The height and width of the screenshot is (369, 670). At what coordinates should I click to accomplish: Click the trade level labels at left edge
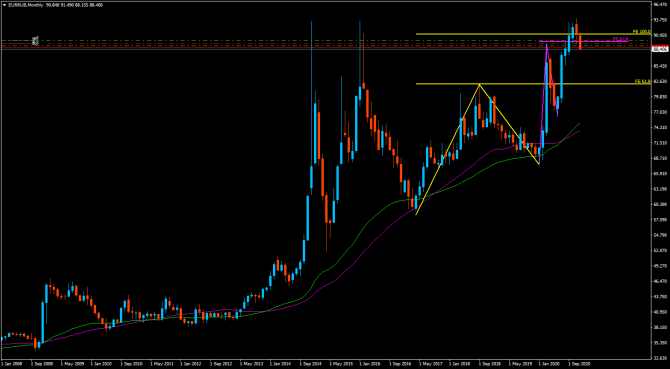36,41
